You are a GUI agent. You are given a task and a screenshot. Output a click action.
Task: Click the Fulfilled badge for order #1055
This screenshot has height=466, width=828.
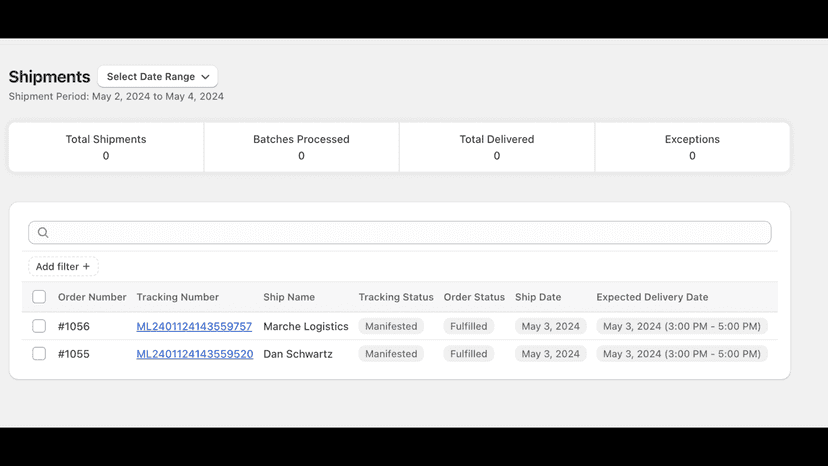pos(469,354)
